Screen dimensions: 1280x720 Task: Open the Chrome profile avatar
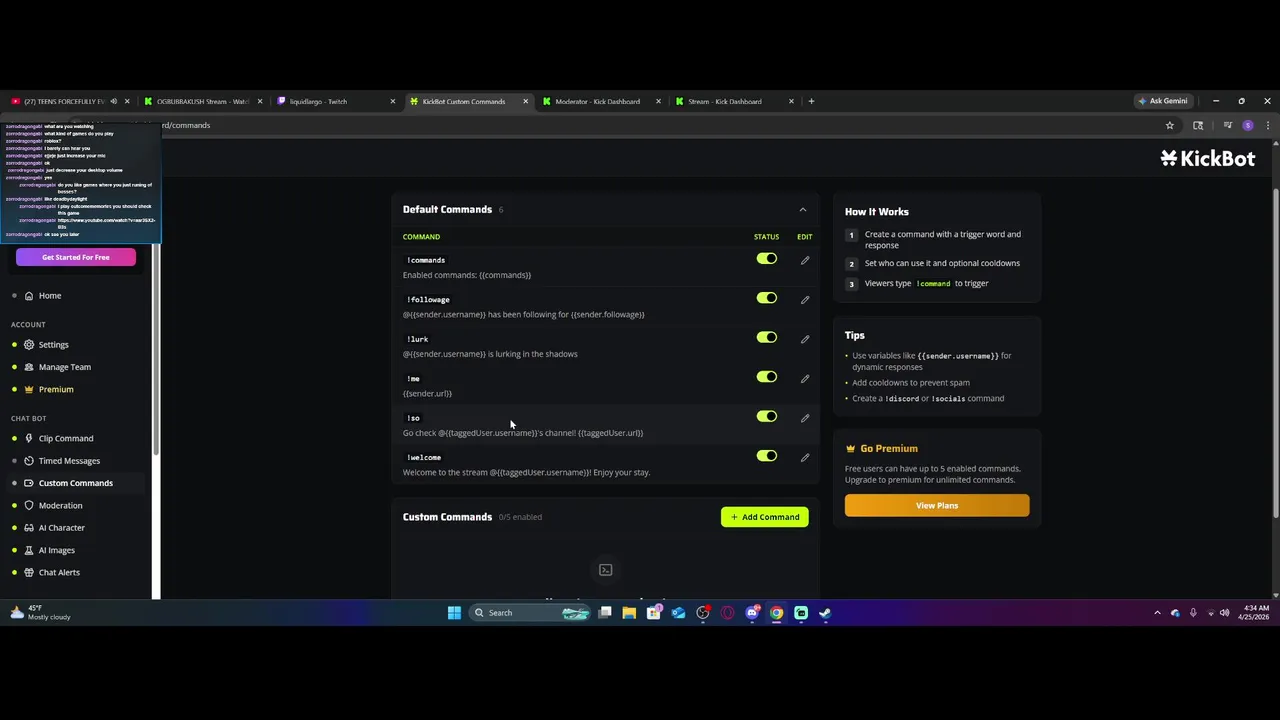click(1247, 125)
